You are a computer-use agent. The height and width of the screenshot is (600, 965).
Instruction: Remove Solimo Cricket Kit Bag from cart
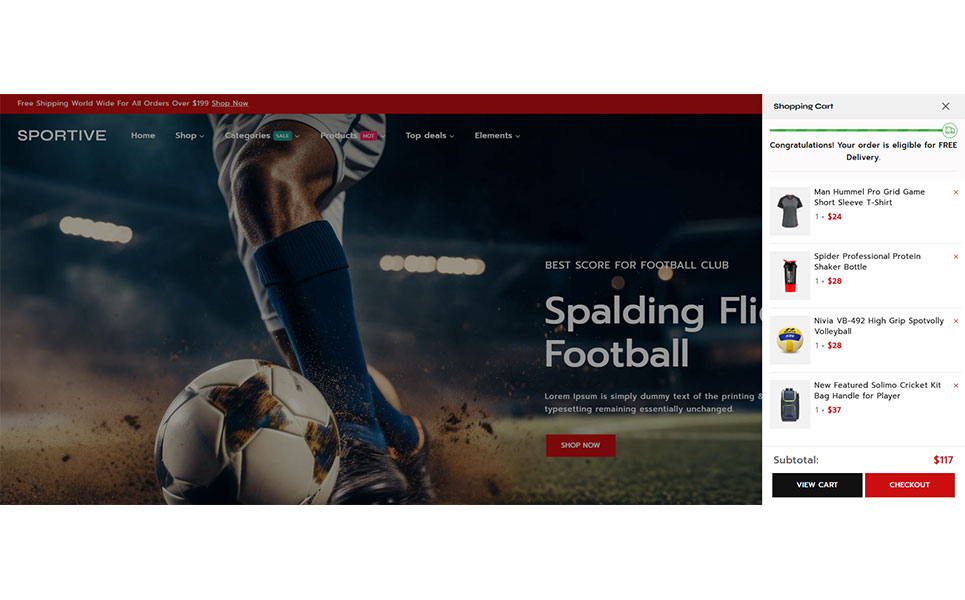[956, 386]
